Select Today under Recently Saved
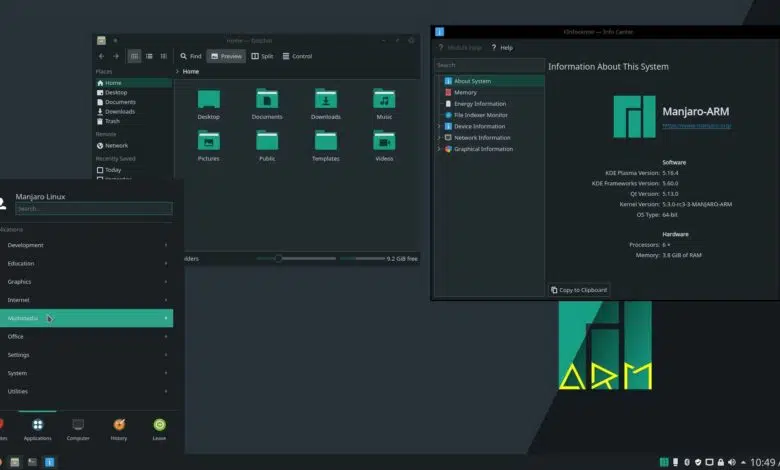This screenshot has width=780, height=470. 134,170
